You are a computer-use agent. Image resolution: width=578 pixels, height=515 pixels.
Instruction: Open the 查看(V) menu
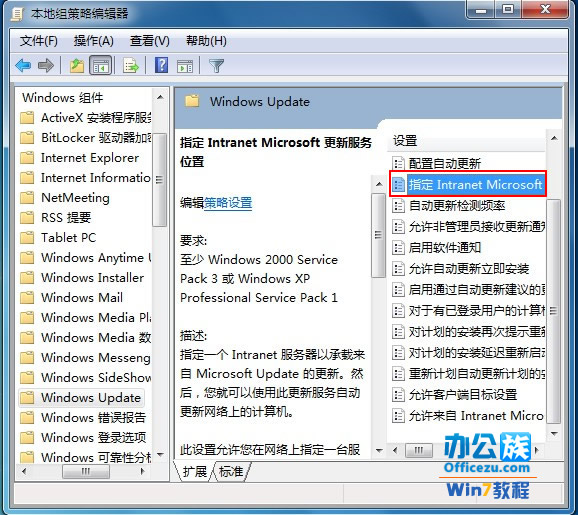(149, 41)
